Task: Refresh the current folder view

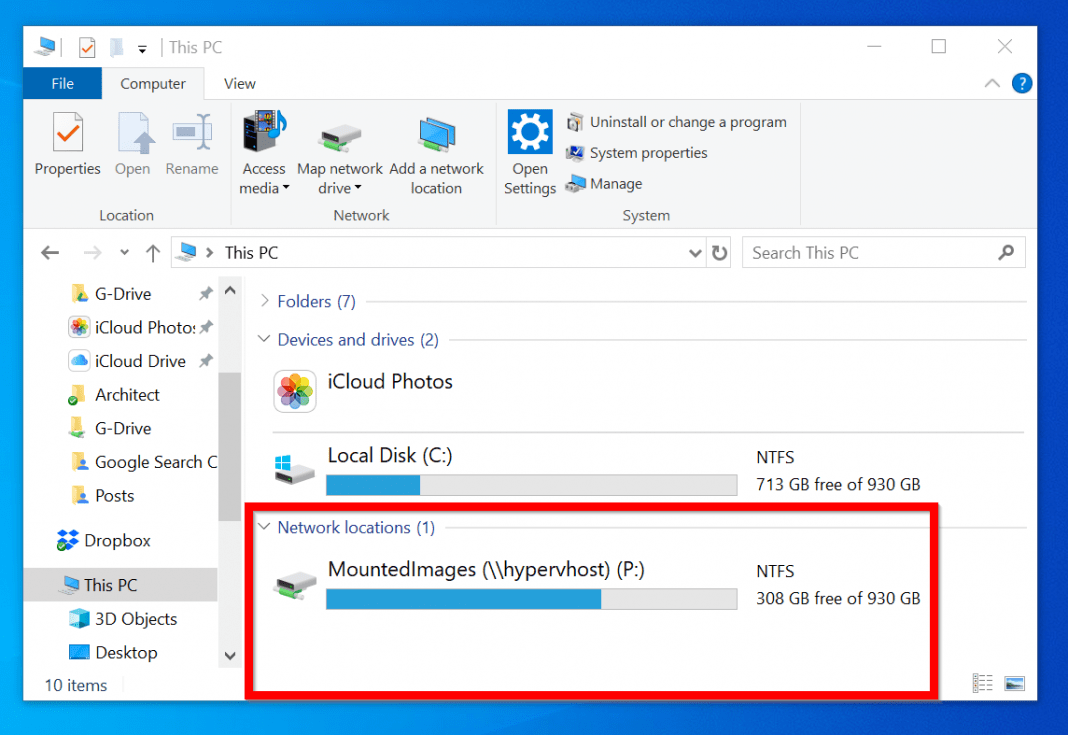Action: point(719,252)
